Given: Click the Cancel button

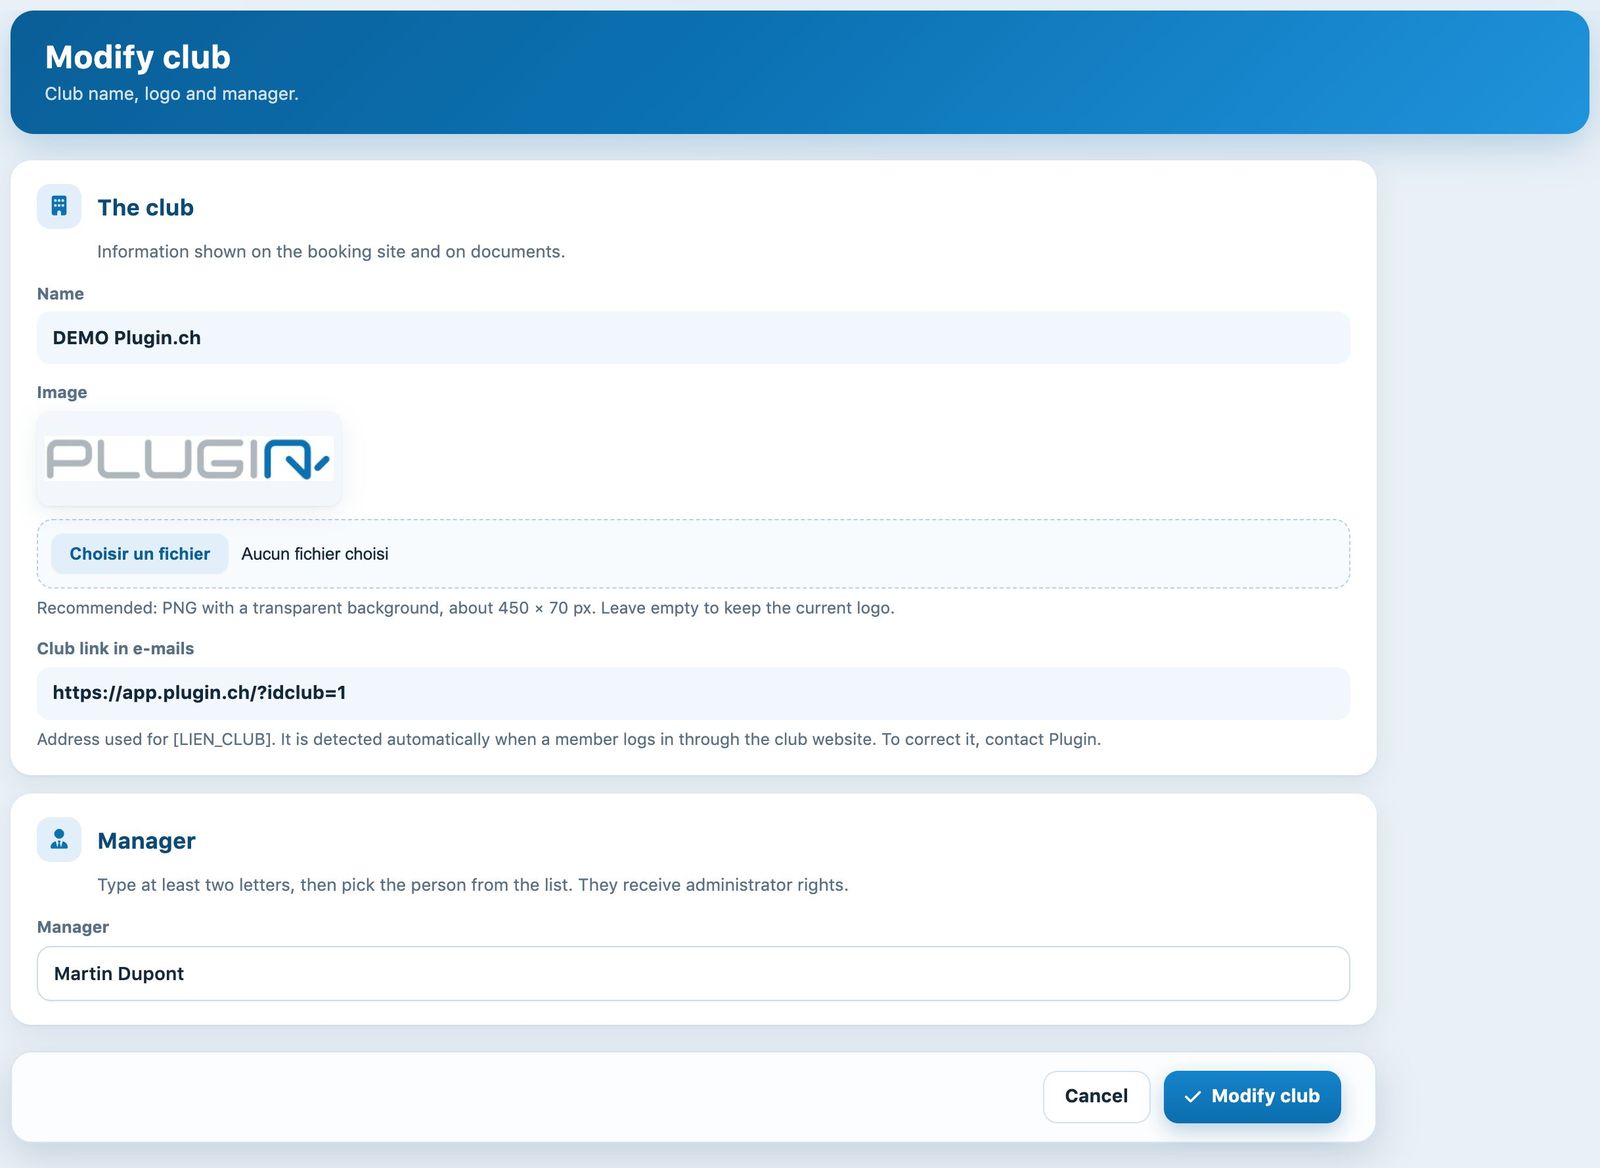Looking at the screenshot, I should coord(1096,1097).
